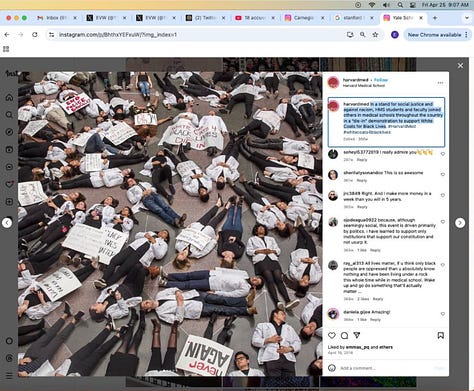This screenshot has width=474, height=391.
Task: Click the address bar URL
Action: 118,35
